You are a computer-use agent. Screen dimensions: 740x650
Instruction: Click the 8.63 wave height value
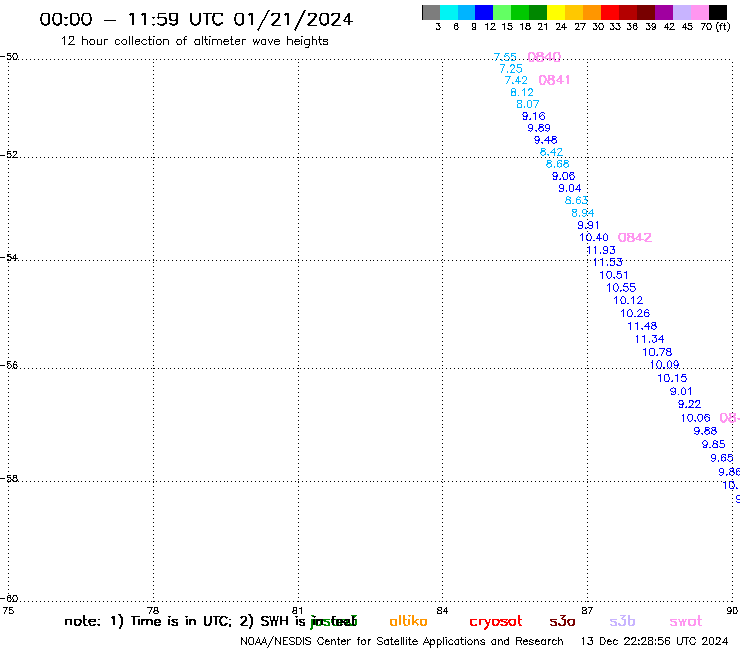(576, 201)
